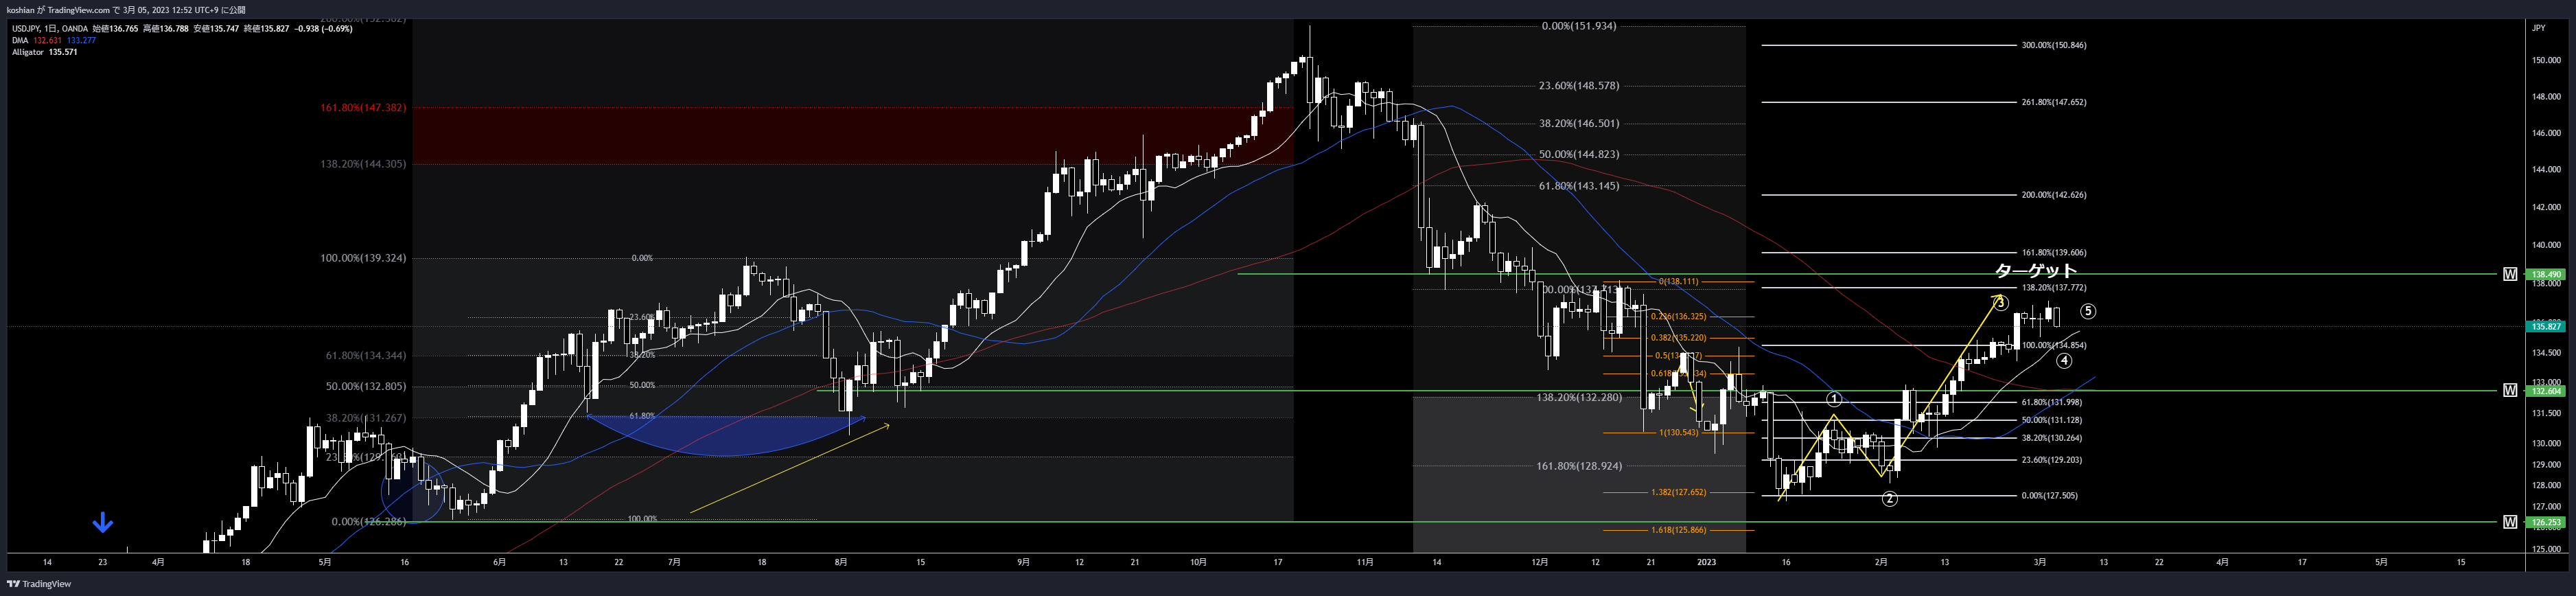Select the blue down arrow marker
This screenshot has width=2576, height=596.
[102, 522]
